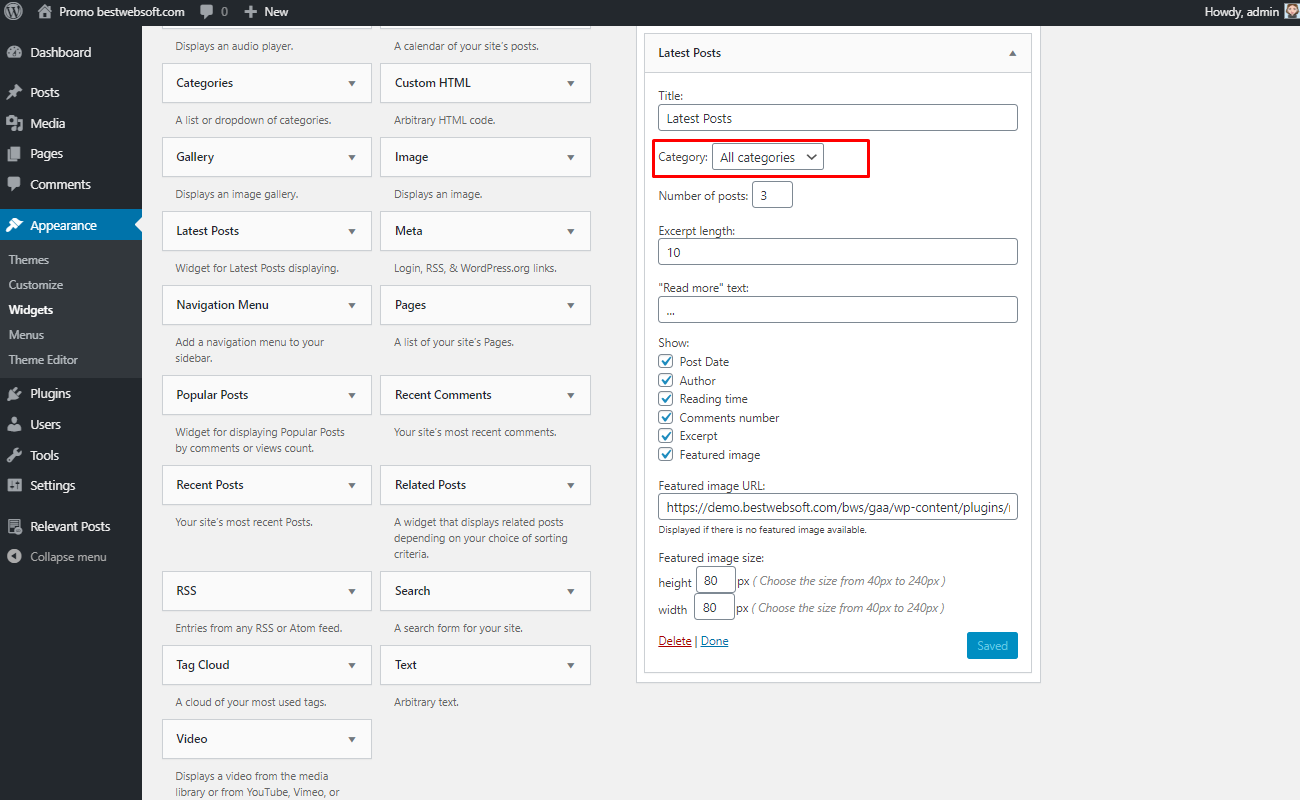This screenshot has width=1300, height=800.
Task: Toggle the Comments number checkbox
Action: tap(666, 417)
